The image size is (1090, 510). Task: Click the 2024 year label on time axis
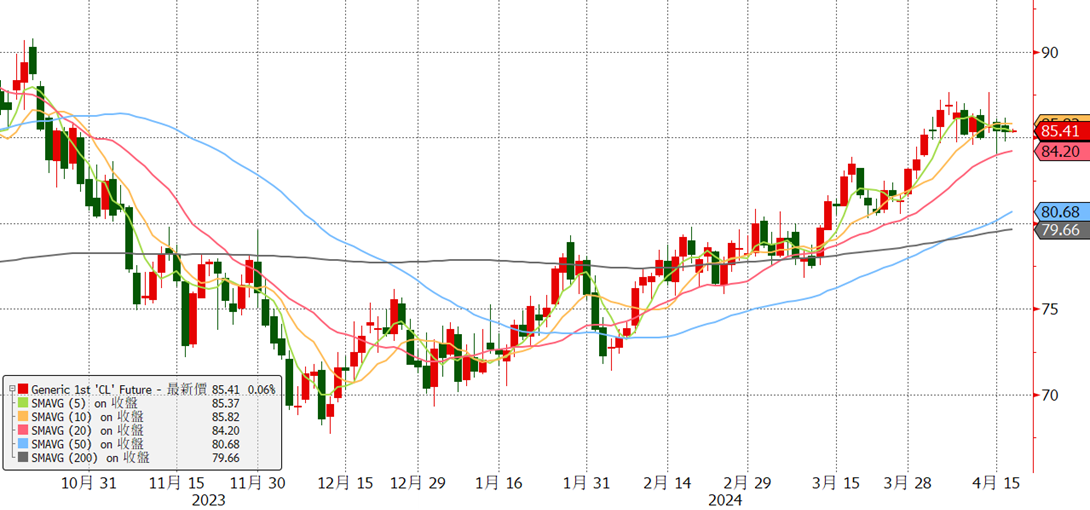tap(726, 500)
